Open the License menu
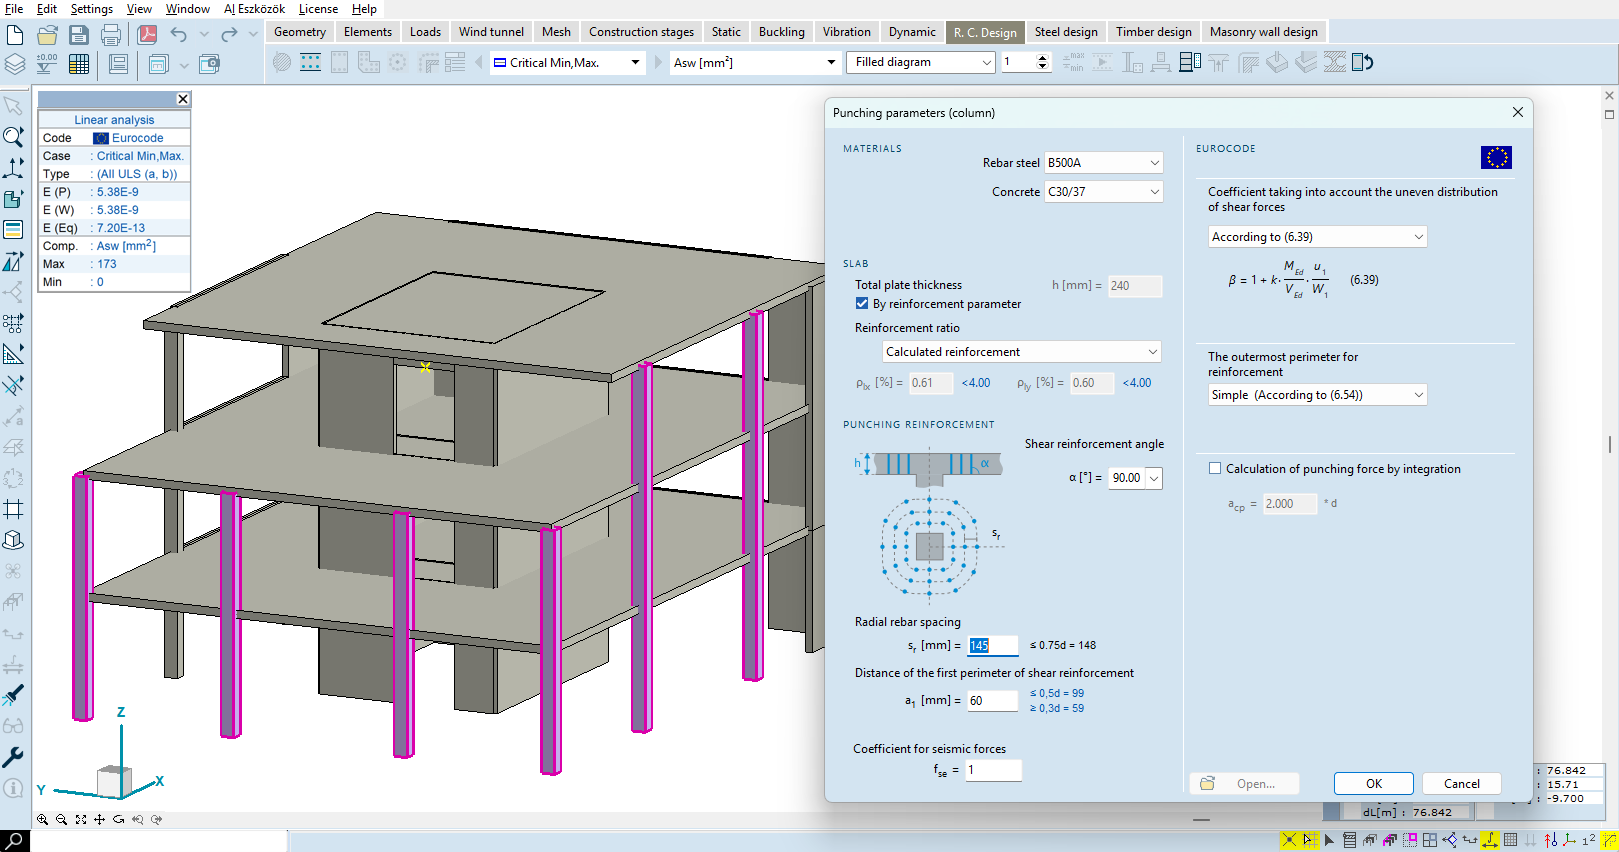 point(318,9)
